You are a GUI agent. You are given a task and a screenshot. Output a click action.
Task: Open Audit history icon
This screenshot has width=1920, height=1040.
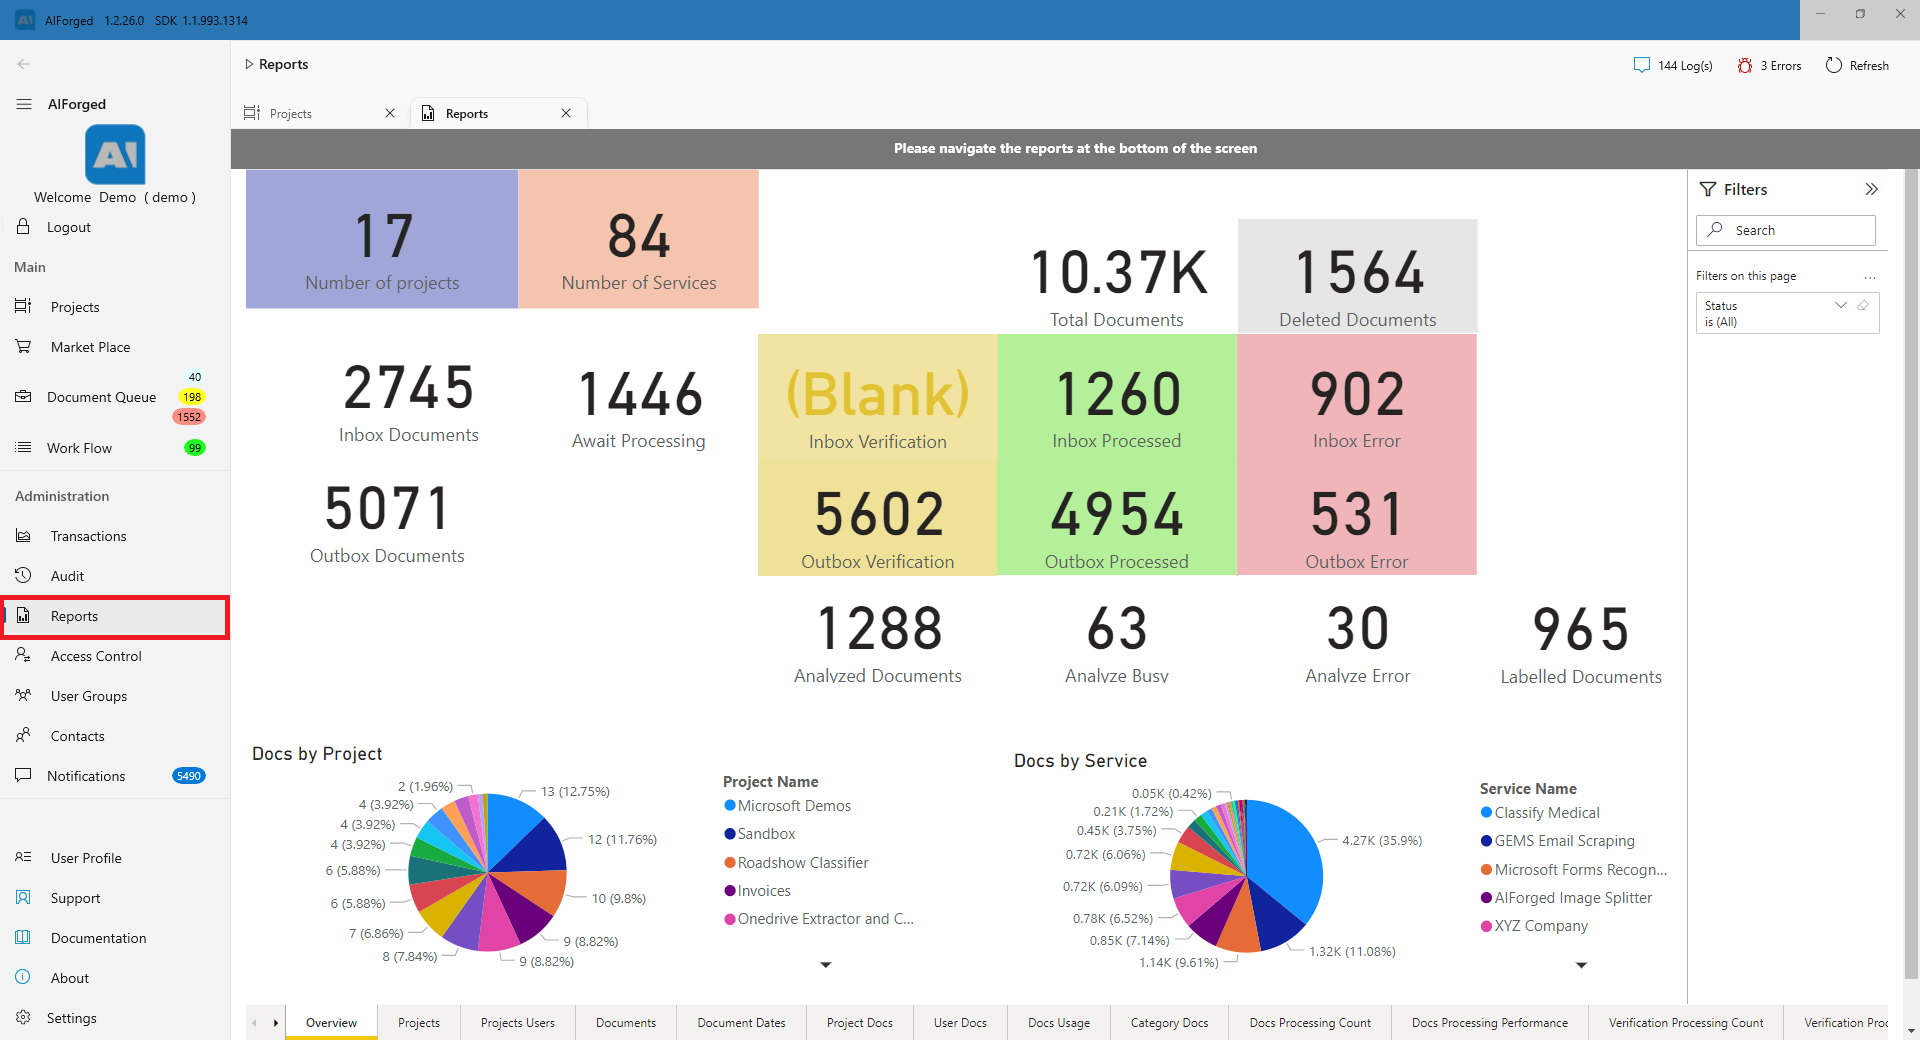(23, 575)
